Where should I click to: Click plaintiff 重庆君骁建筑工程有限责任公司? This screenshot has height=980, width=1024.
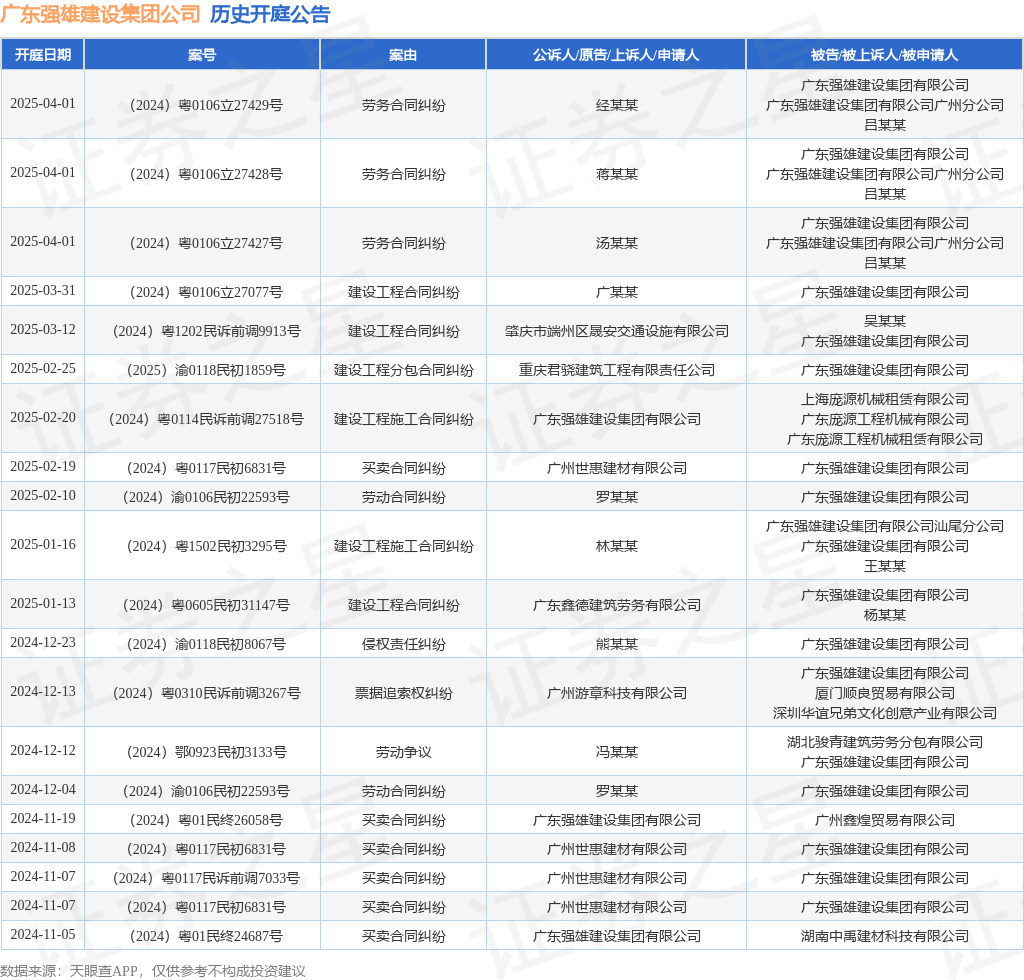pos(616,370)
